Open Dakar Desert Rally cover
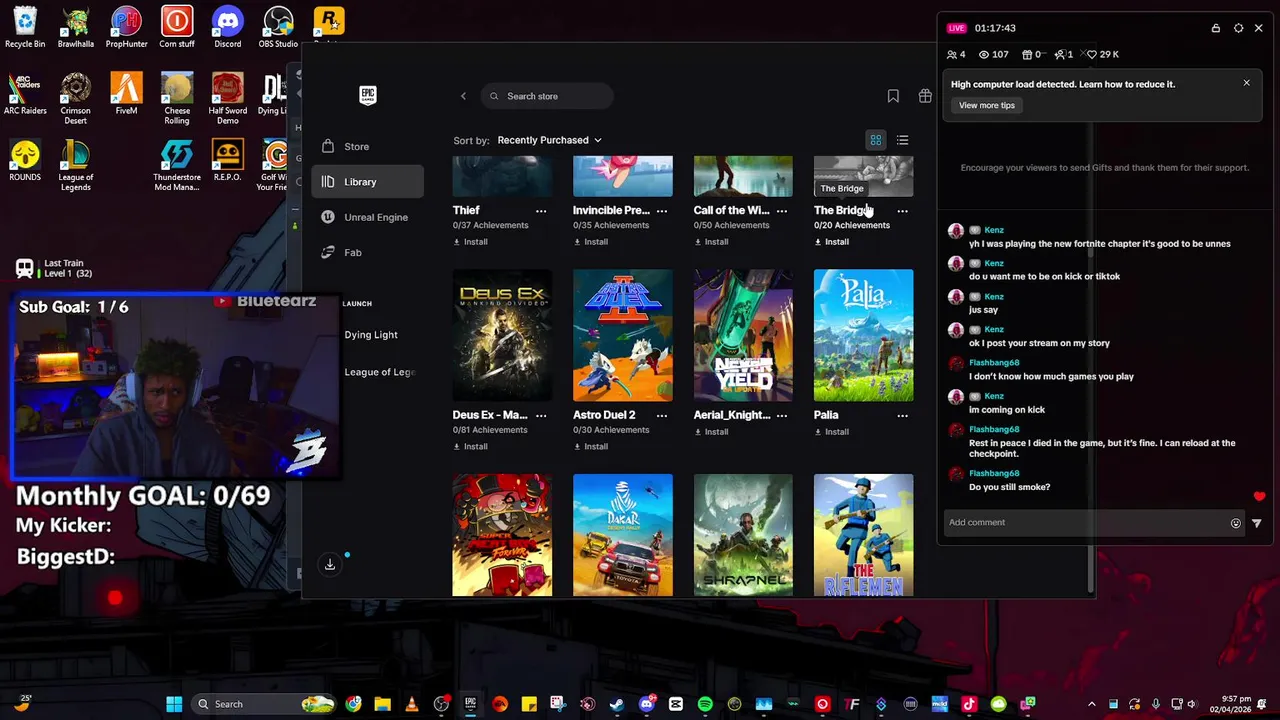The height and width of the screenshot is (720, 1280). tap(623, 535)
